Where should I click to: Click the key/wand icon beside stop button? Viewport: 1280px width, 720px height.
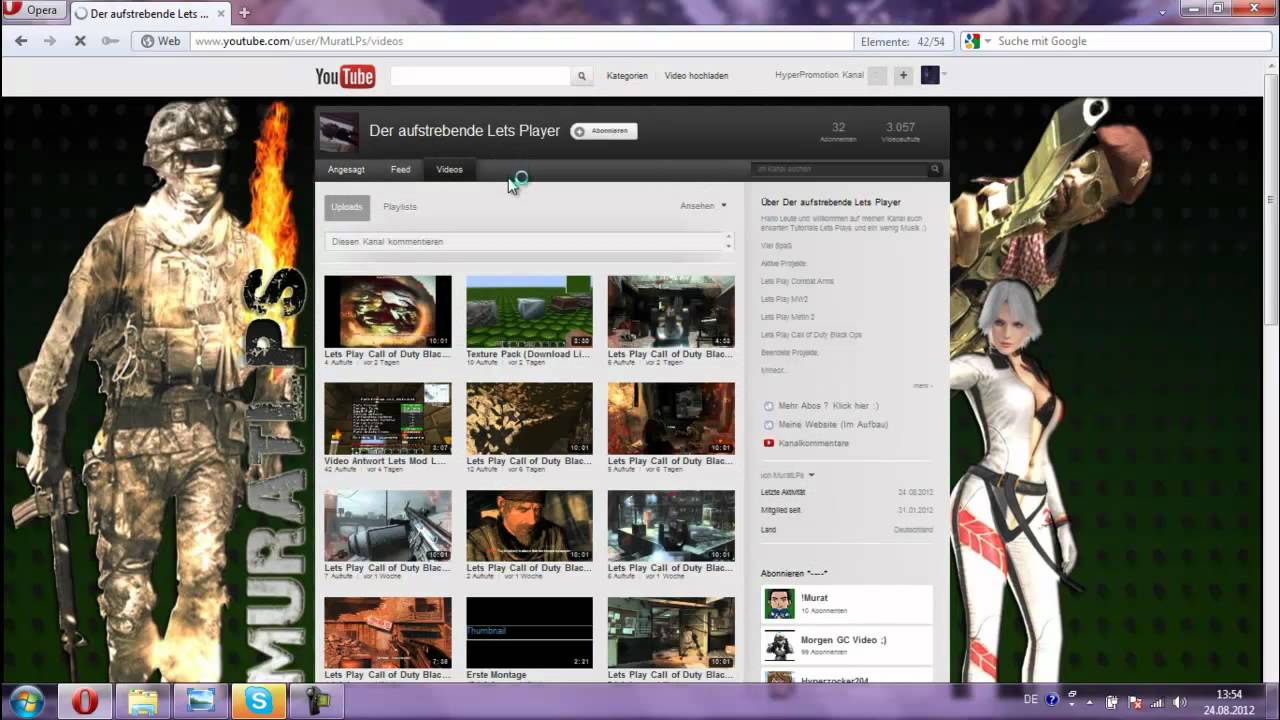(x=110, y=41)
